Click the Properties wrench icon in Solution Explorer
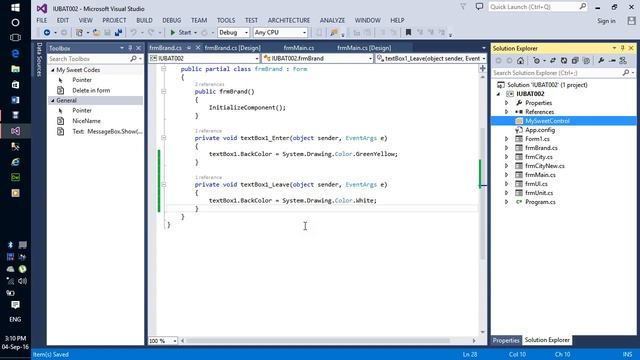 tap(601, 60)
